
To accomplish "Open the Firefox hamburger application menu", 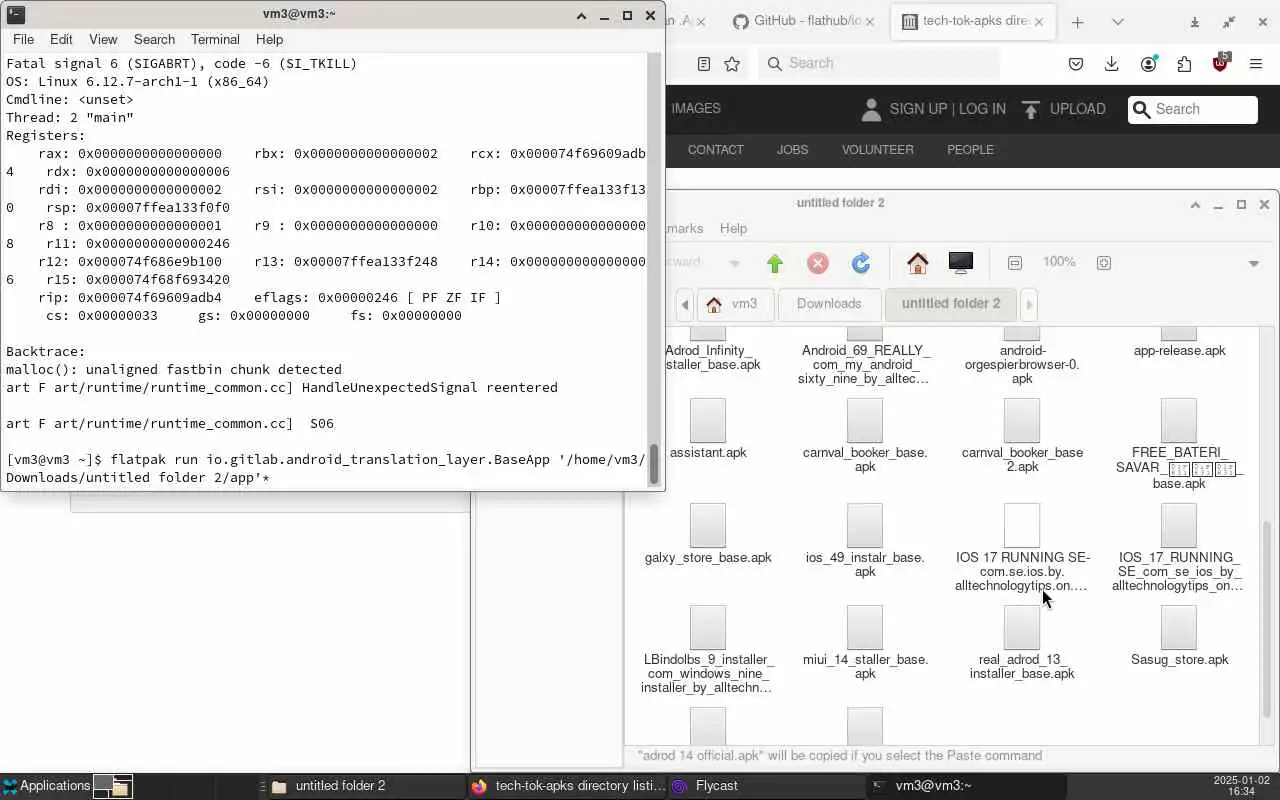I will coord(1256,64).
